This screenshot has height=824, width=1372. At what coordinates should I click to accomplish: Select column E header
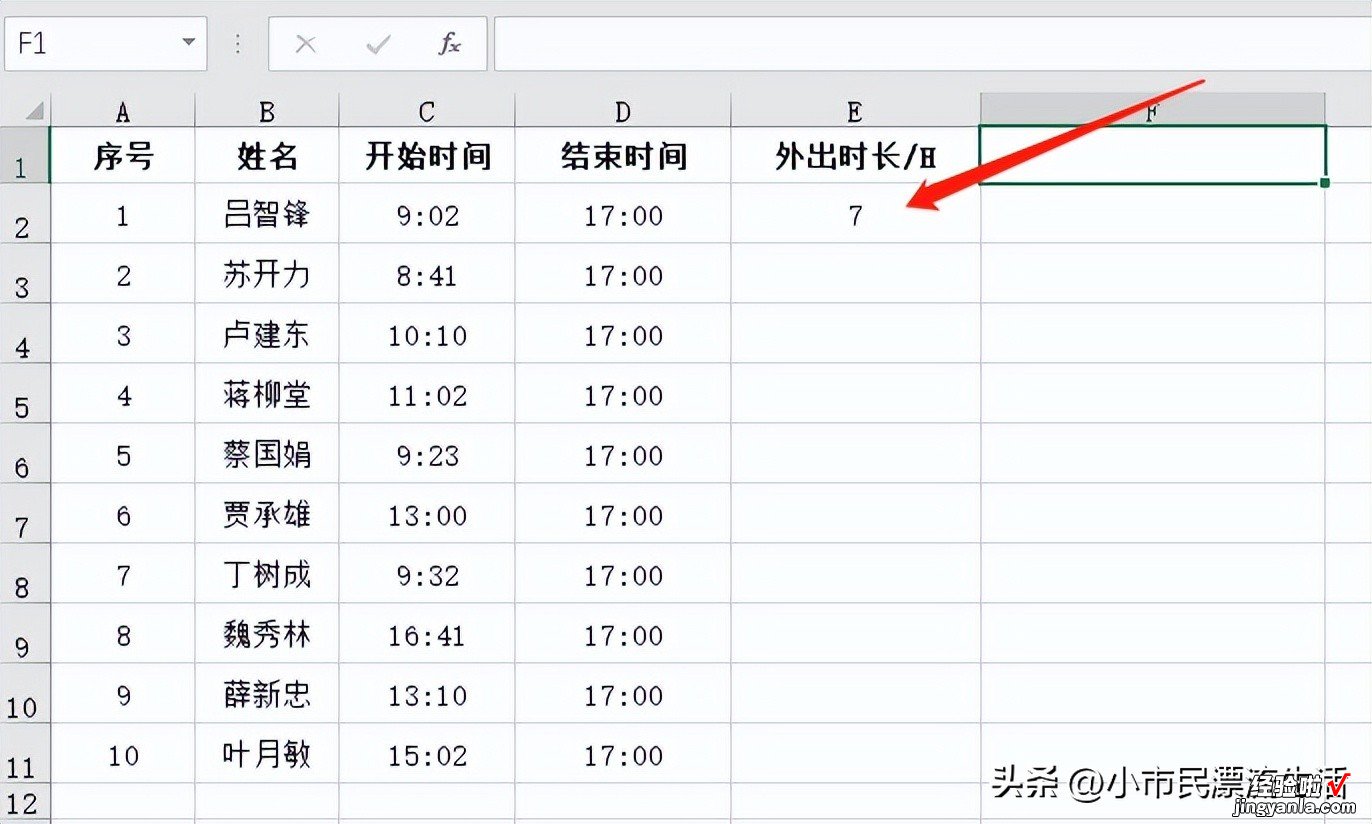[x=855, y=110]
